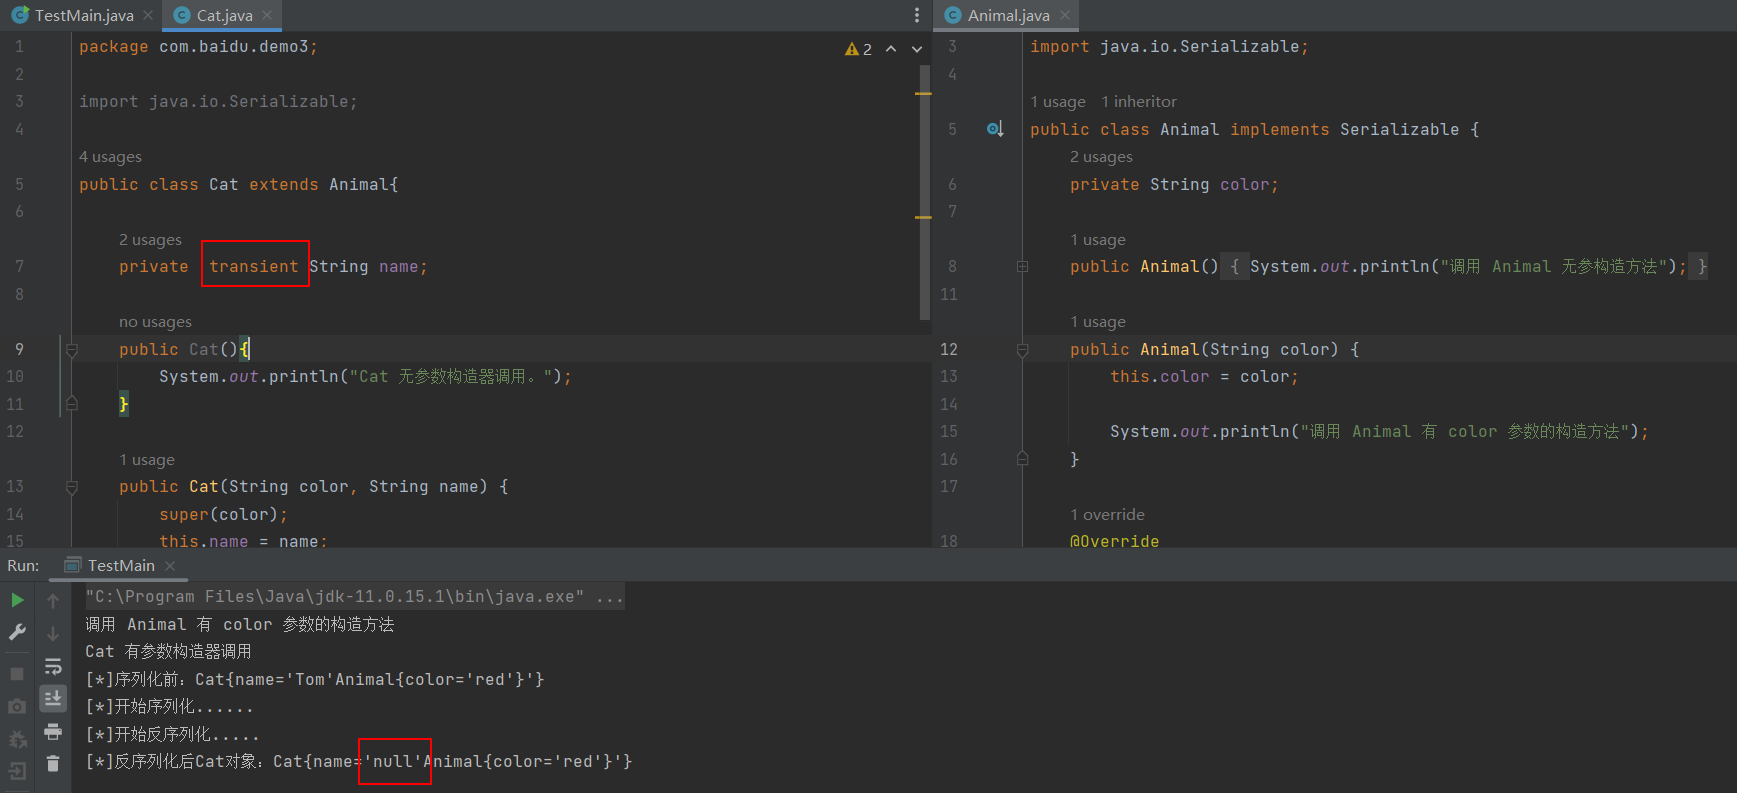Clear all console output with trash icon
Image resolution: width=1737 pixels, height=793 pixels.
coord(53,764)
